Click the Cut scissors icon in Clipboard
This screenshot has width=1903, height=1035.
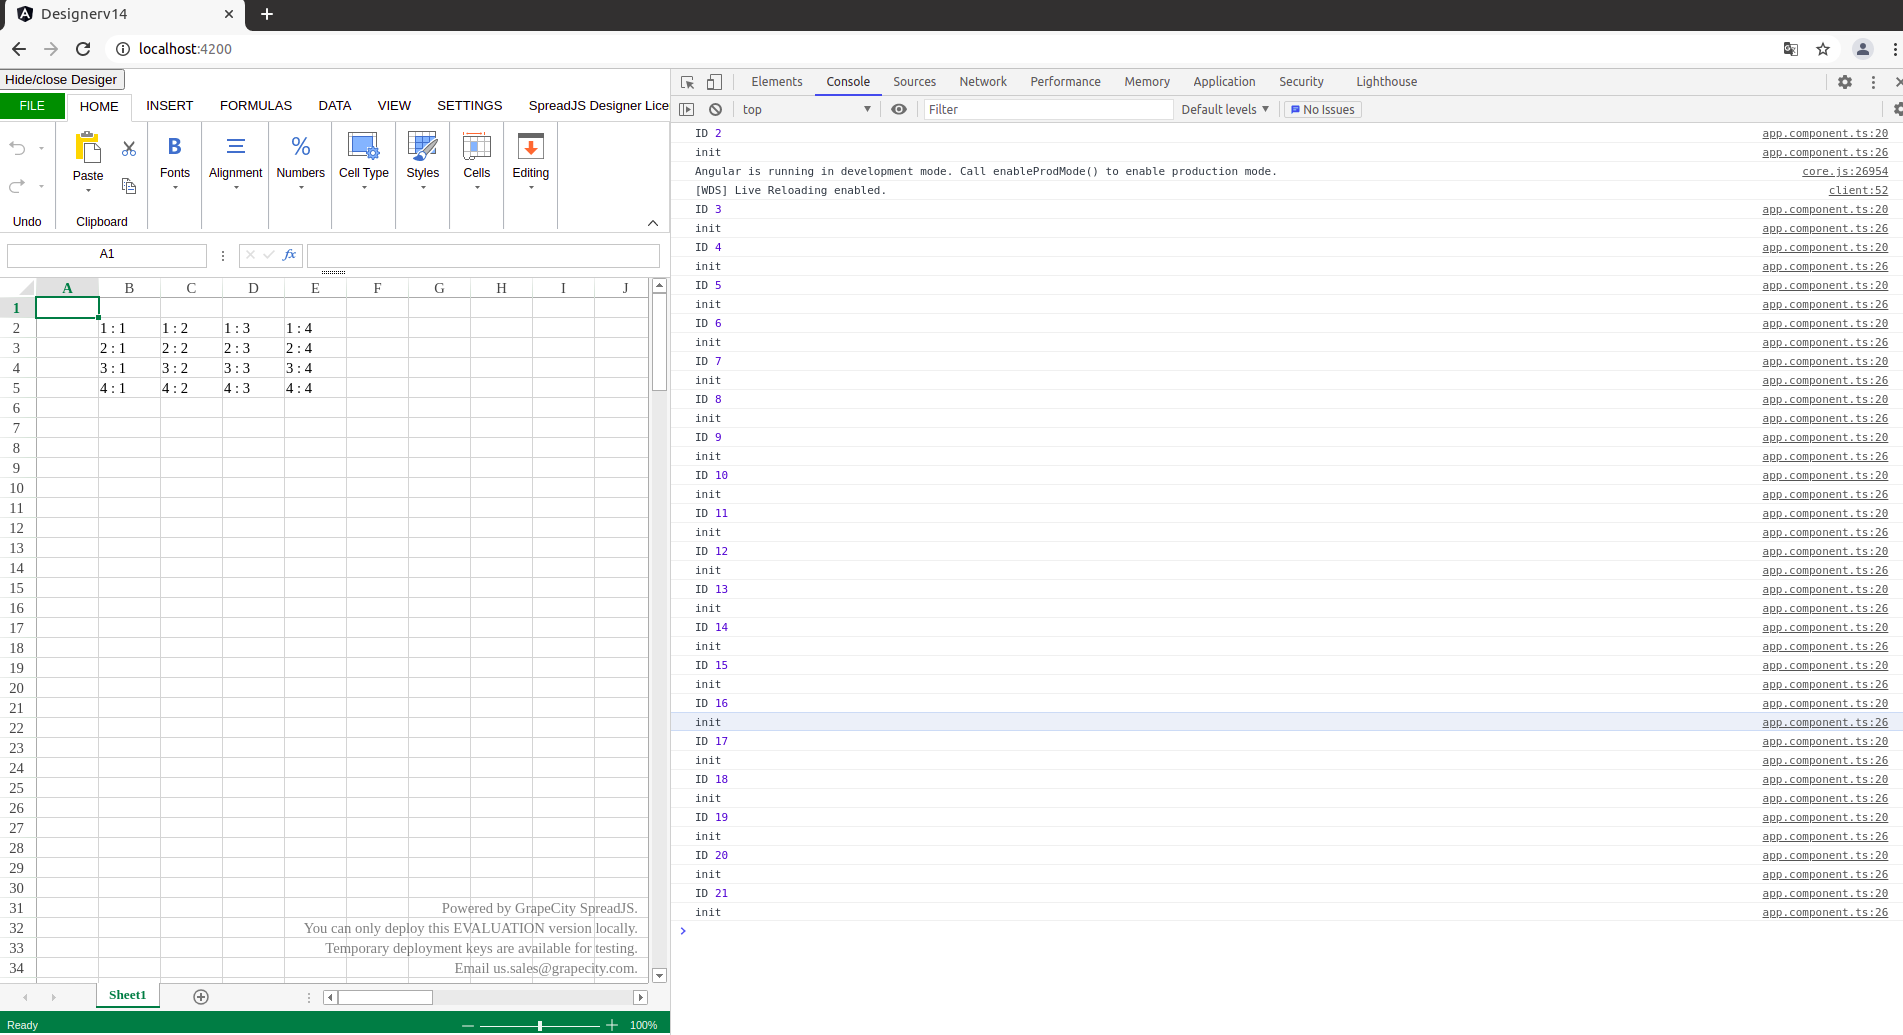pyautogui.click(x=128, y=147)
